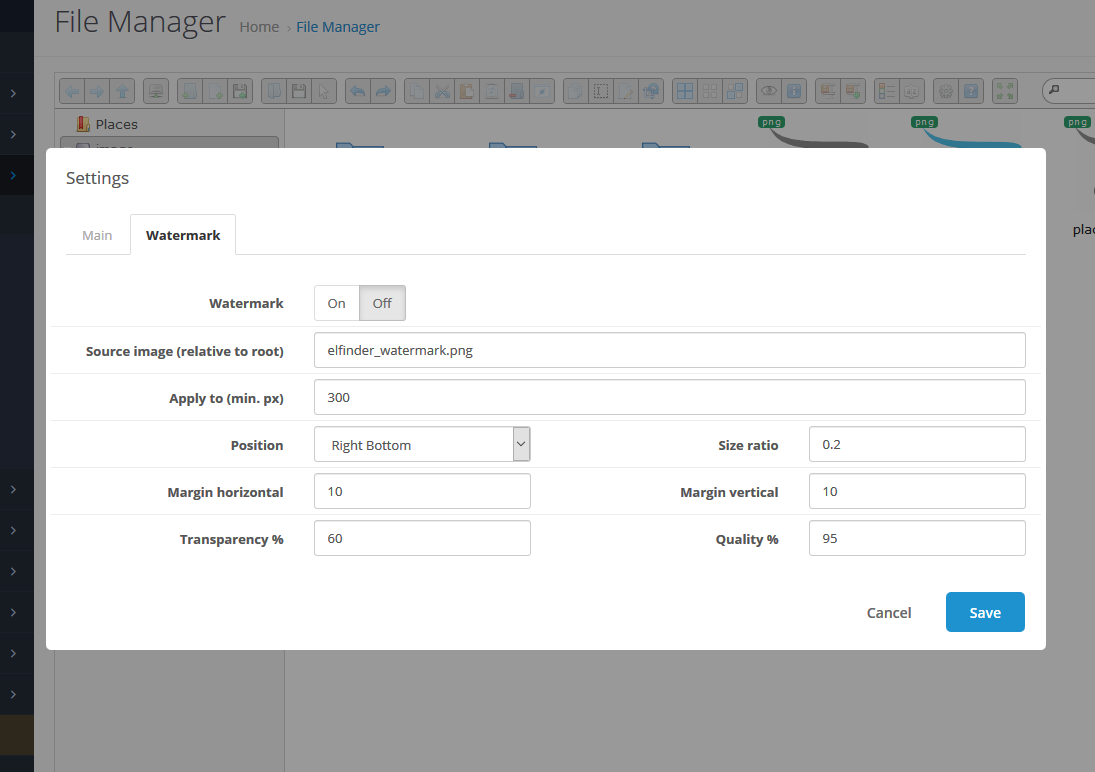Open the Position dropdown showing Right Bottom
This screenshot has height=772, width=1095.
422,445
